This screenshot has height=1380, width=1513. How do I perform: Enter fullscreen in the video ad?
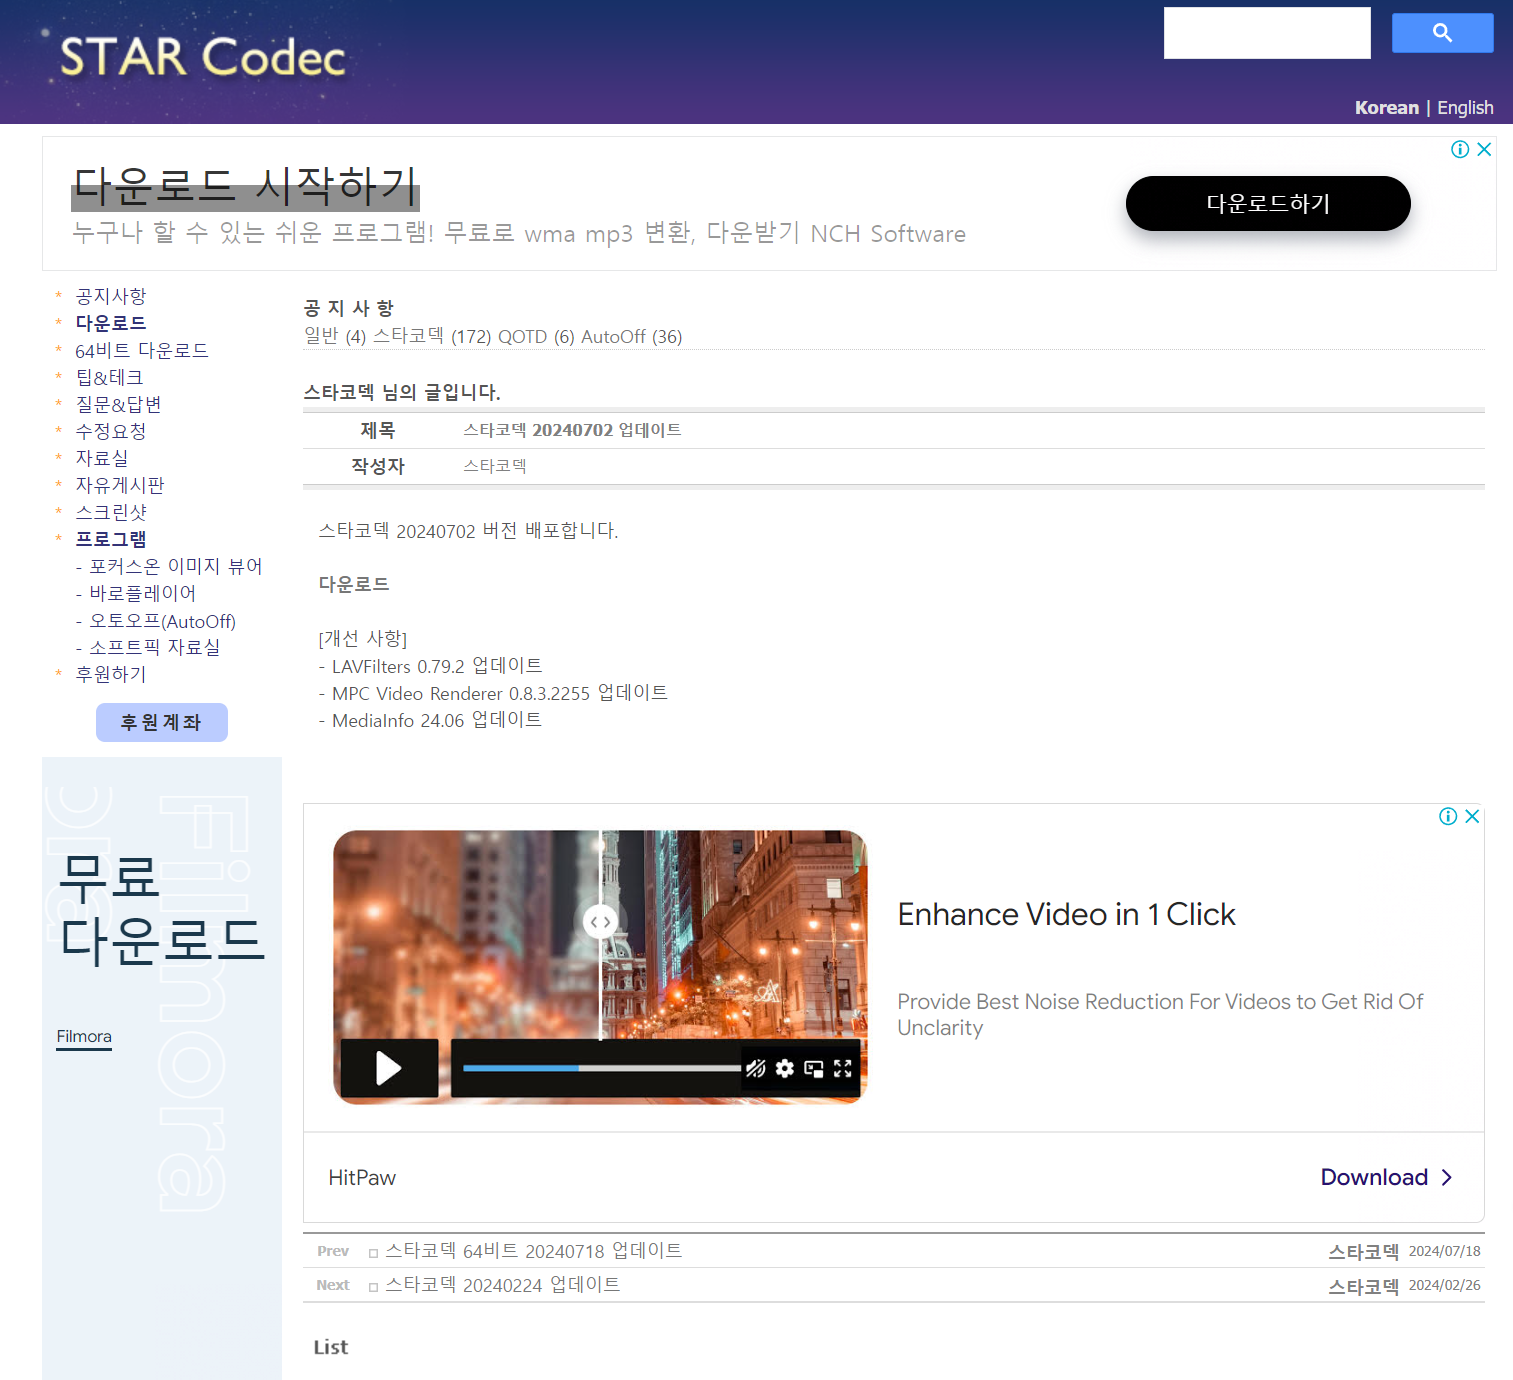[843, 1068]
